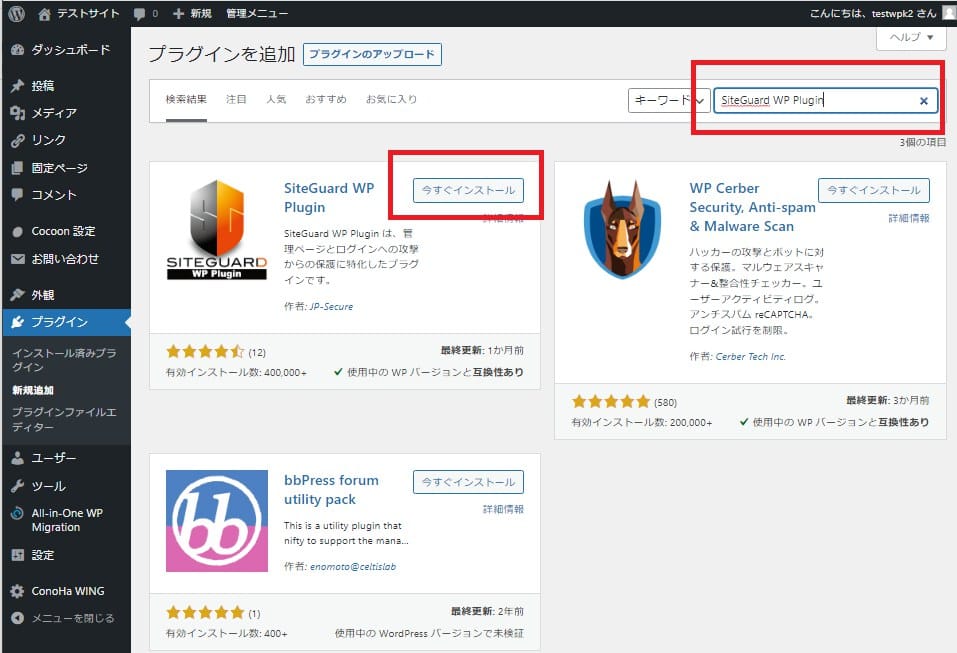Click the pages icon for 固定ページ
Image resolution: width=957 pixels, height=653 pixels.
click(x=18, y=168)
